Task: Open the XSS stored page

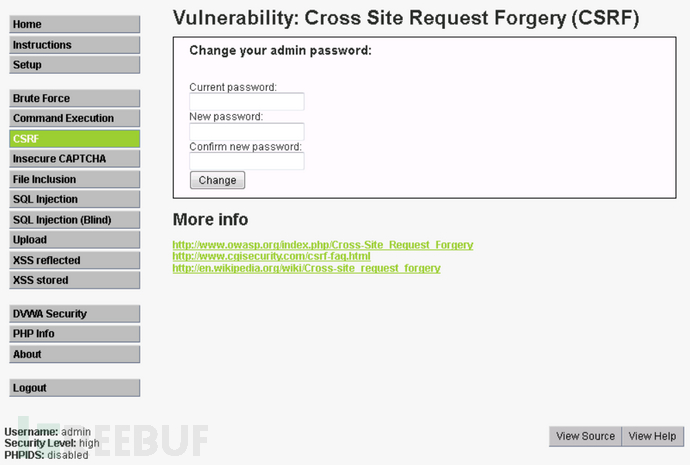Action: [x=74, y=280]
